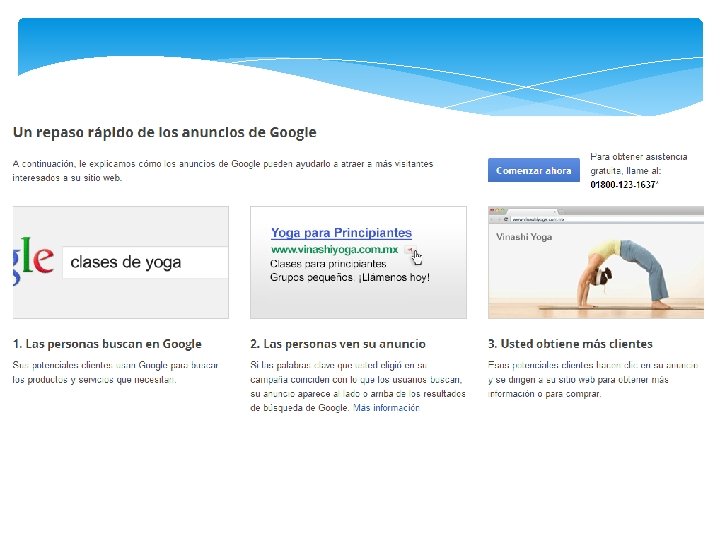This screenshot has height=540, width=720.
Task: Click the Vinashi Yoga site title text
Action: coord(524,237)
